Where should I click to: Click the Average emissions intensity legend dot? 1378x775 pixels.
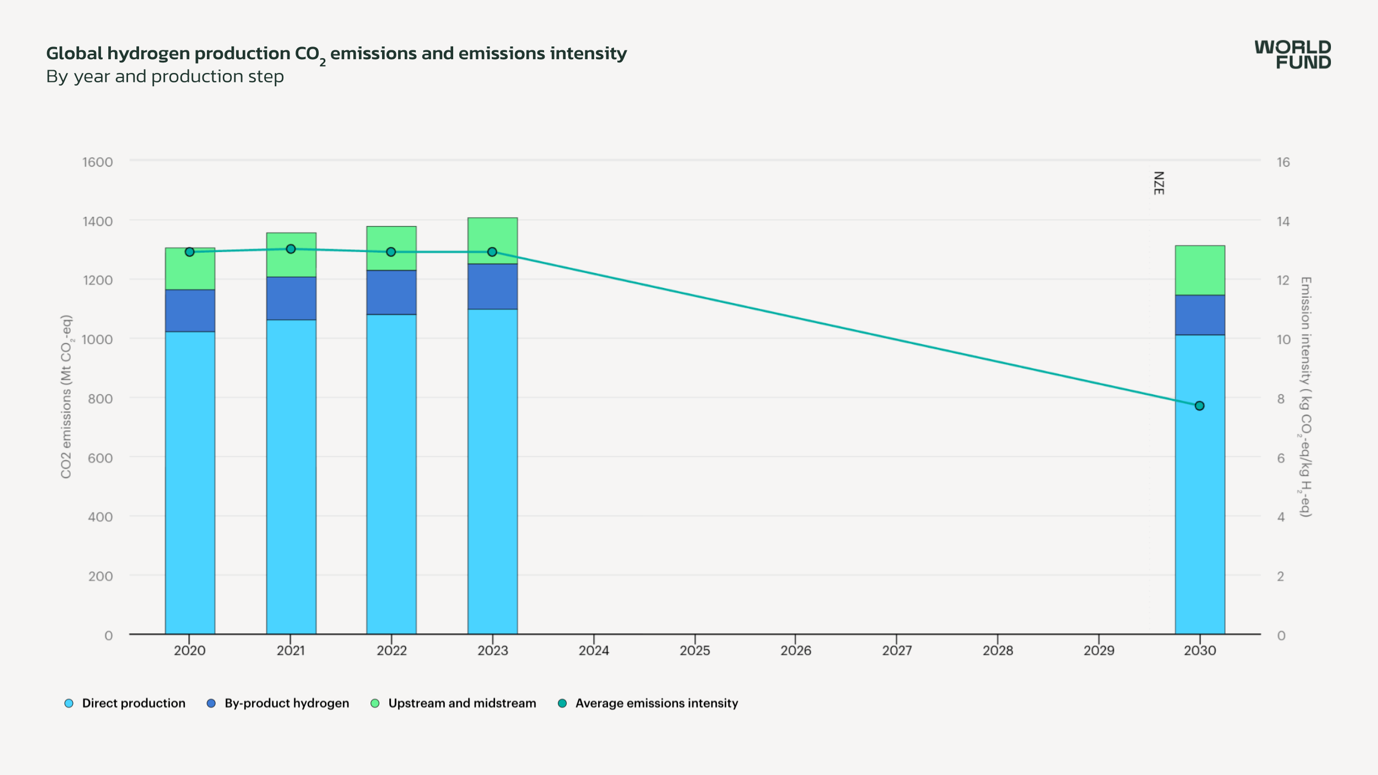coord(561,703)
